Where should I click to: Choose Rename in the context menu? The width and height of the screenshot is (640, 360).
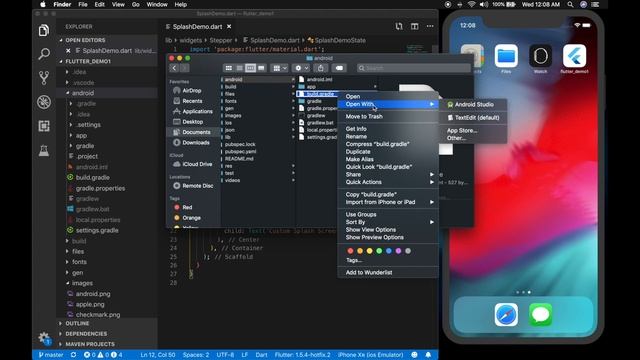point(356,136)
